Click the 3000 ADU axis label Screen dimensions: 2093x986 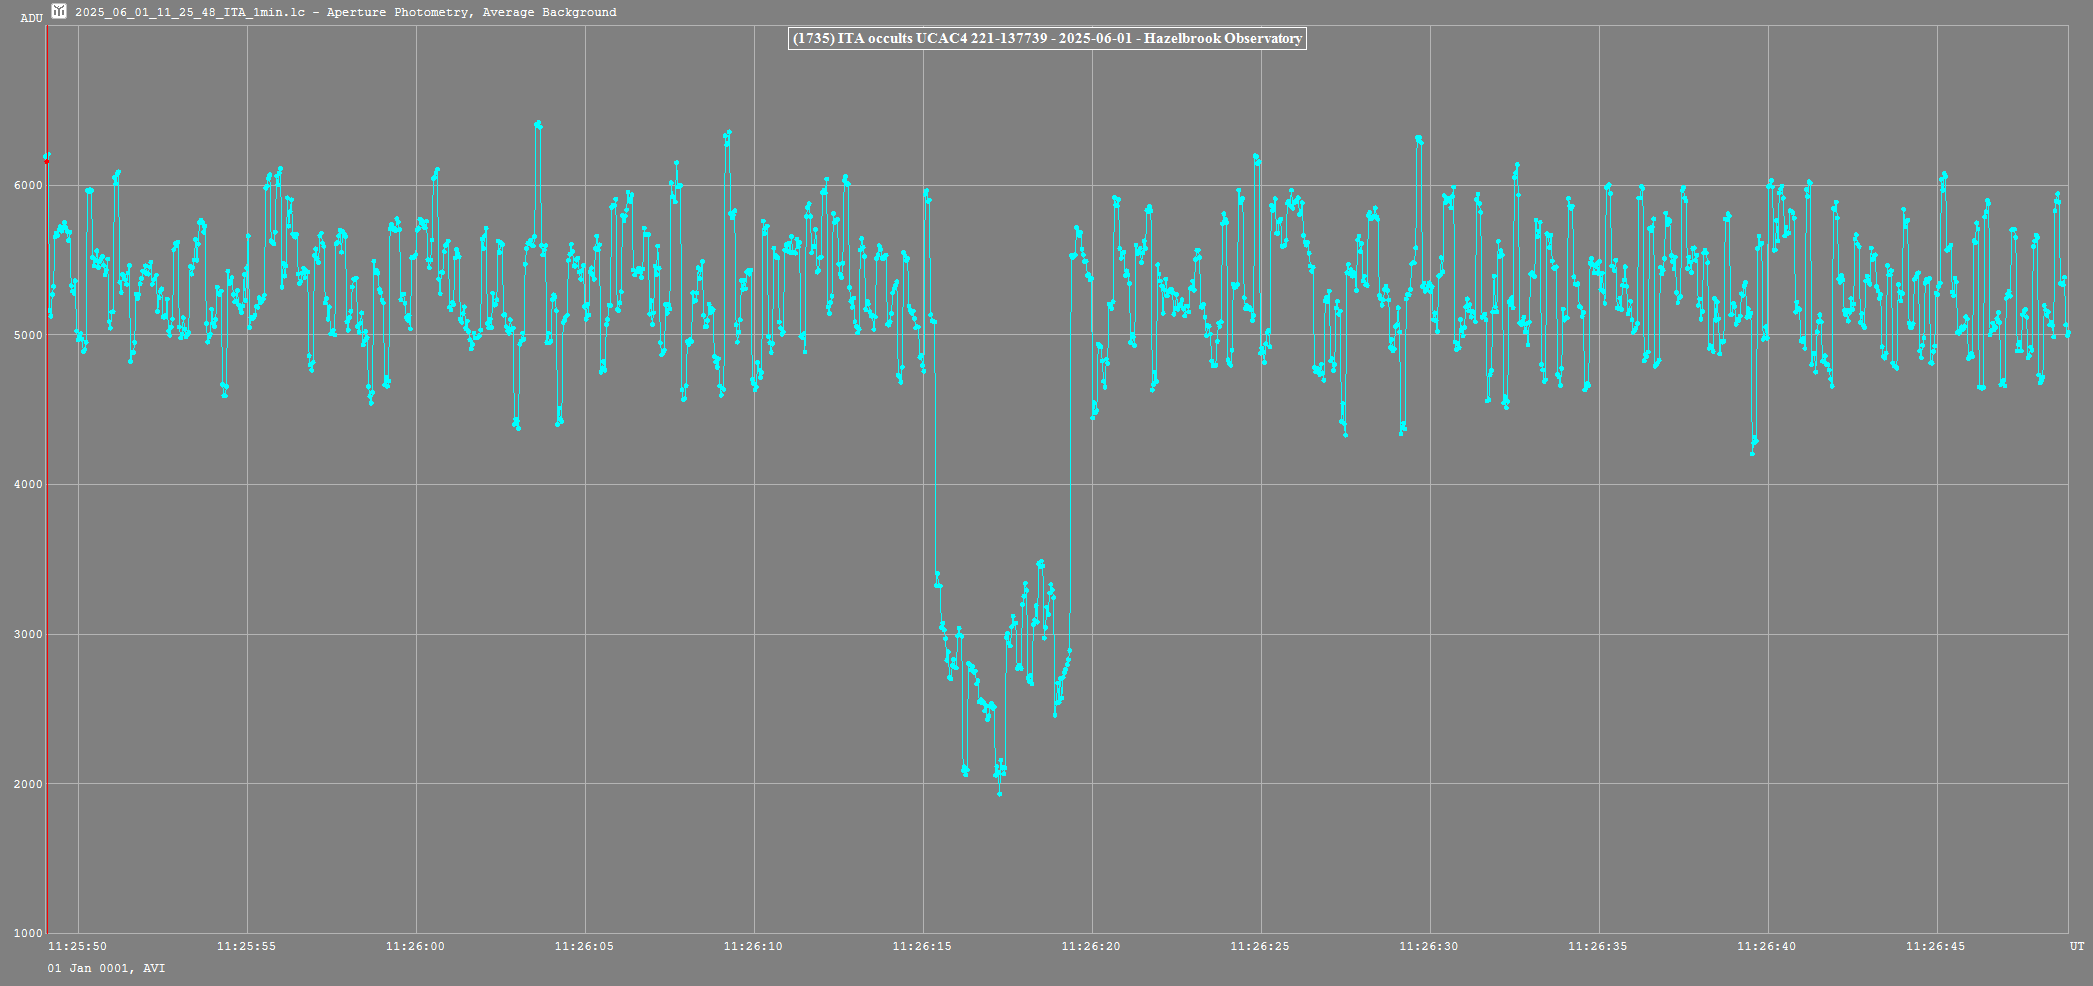point(28,635)
